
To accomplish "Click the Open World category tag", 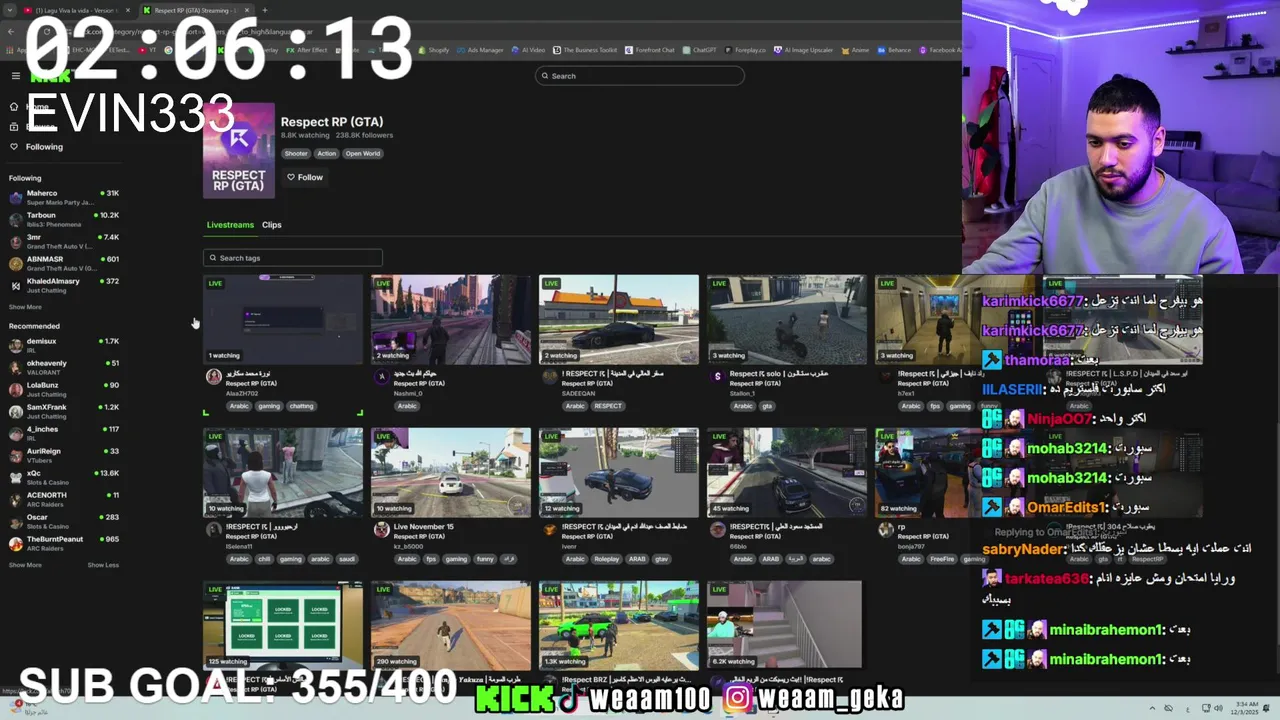I will click(363, 153).
